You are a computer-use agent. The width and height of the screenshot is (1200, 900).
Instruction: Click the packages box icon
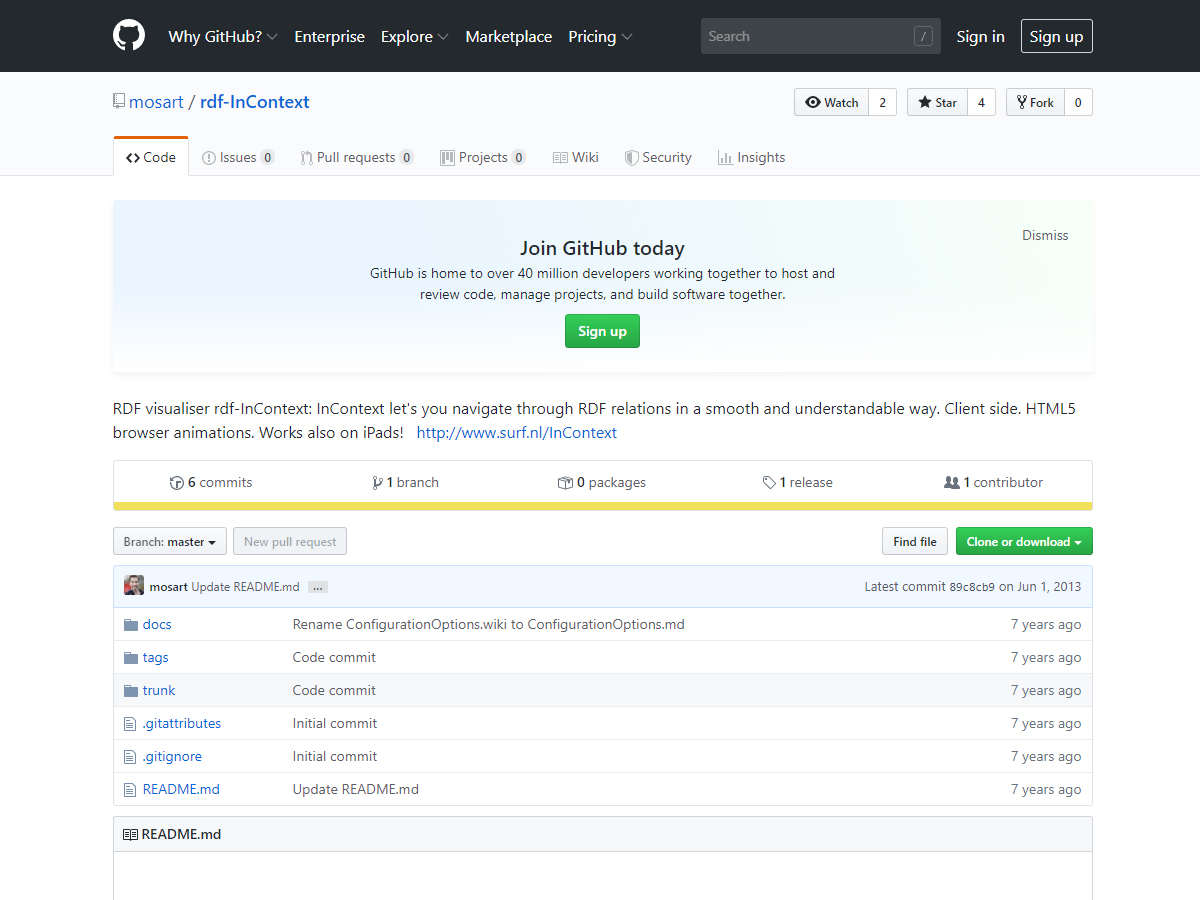(x=565, y=483)
